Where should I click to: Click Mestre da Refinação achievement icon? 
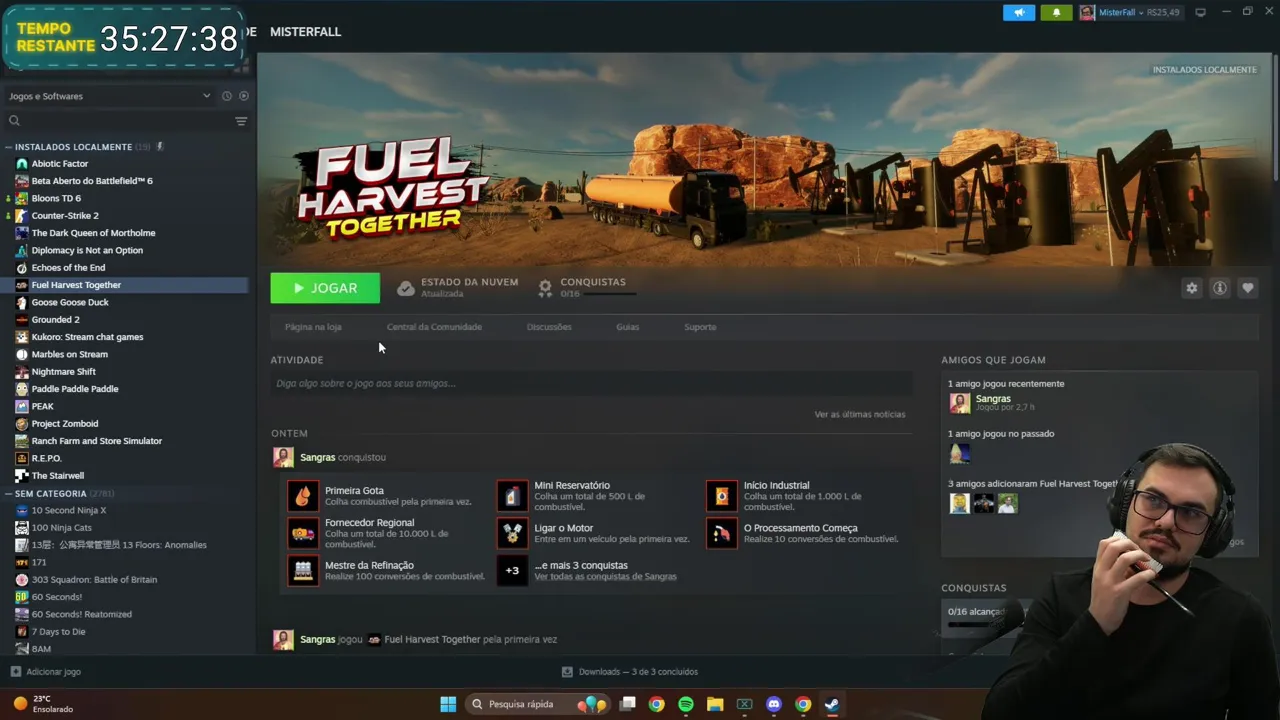pos(303,570)
